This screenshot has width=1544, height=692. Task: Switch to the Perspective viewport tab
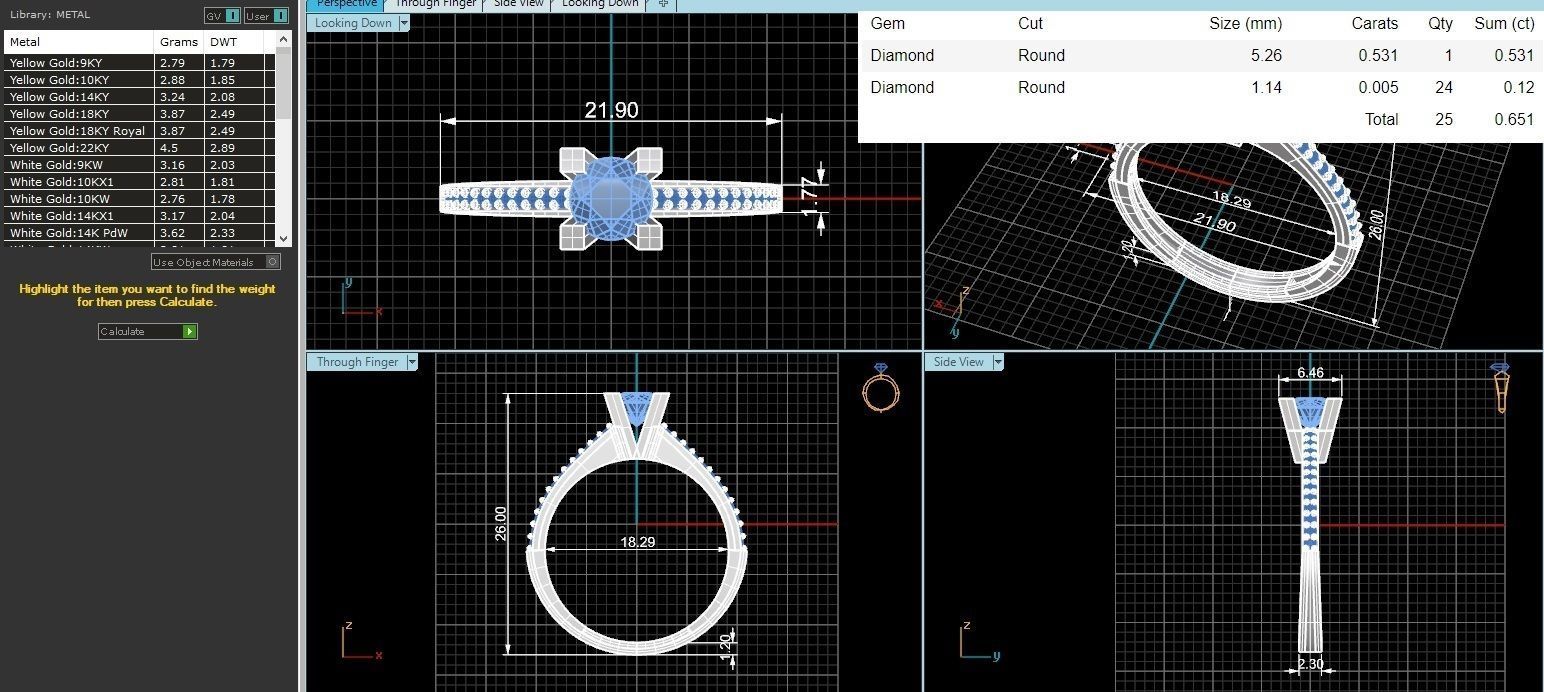346,4
